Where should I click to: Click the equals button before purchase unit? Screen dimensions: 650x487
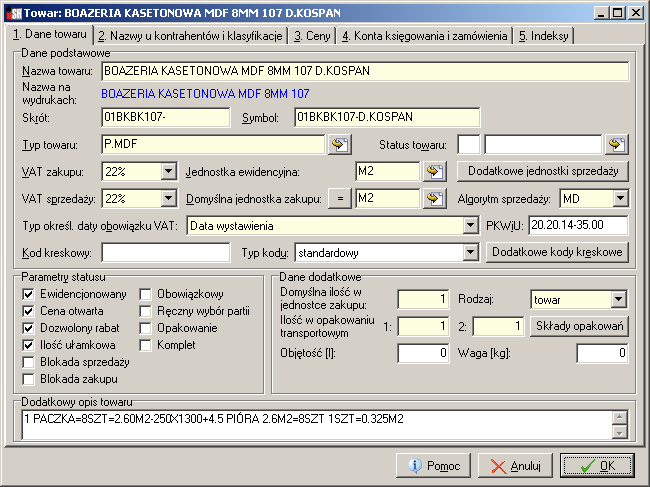[340, 199]
